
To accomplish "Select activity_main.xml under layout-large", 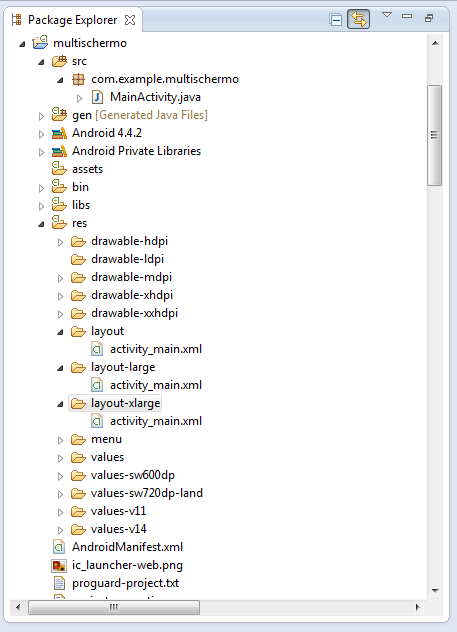I will [156, 385].
